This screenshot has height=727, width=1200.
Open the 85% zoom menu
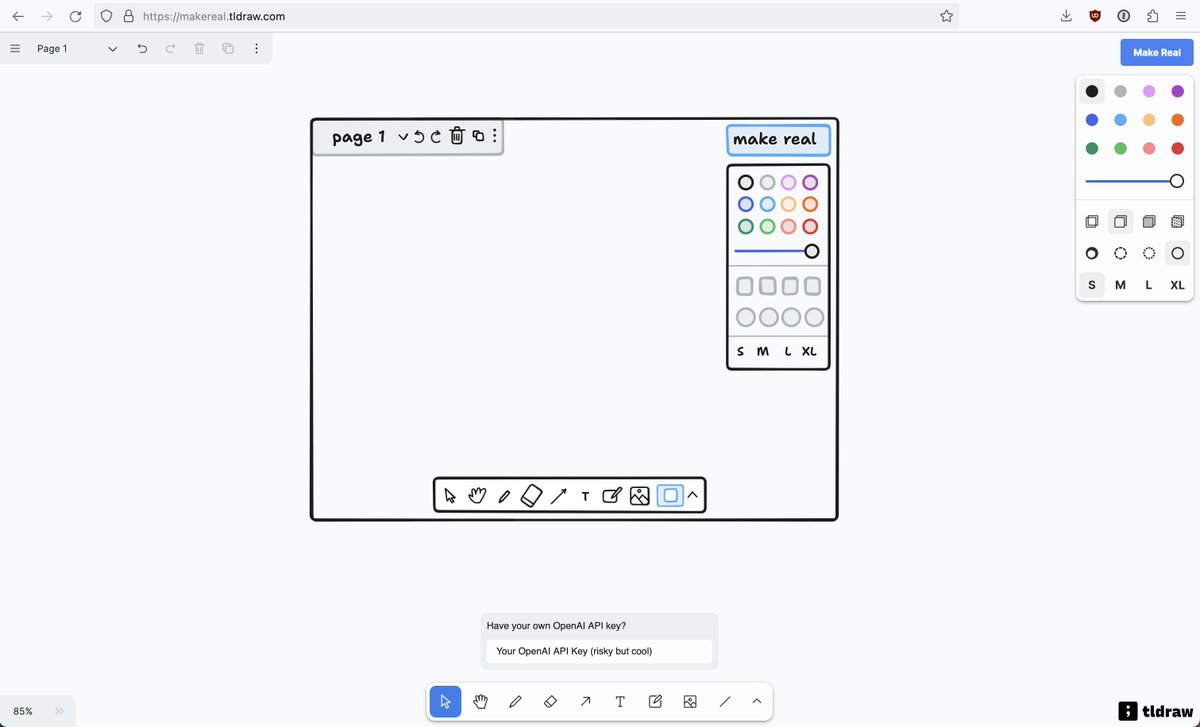coord(23,711)
